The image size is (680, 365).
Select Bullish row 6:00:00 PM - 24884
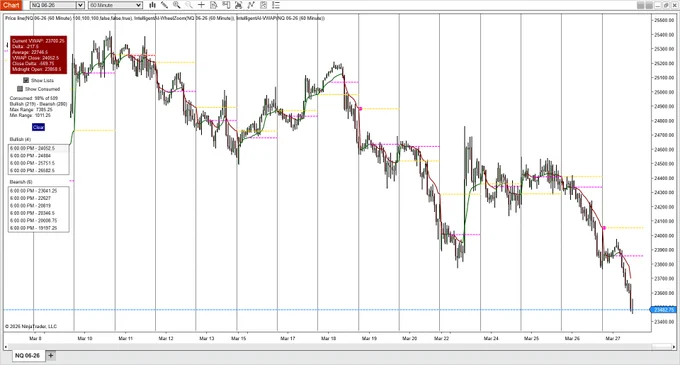(38, 156)
